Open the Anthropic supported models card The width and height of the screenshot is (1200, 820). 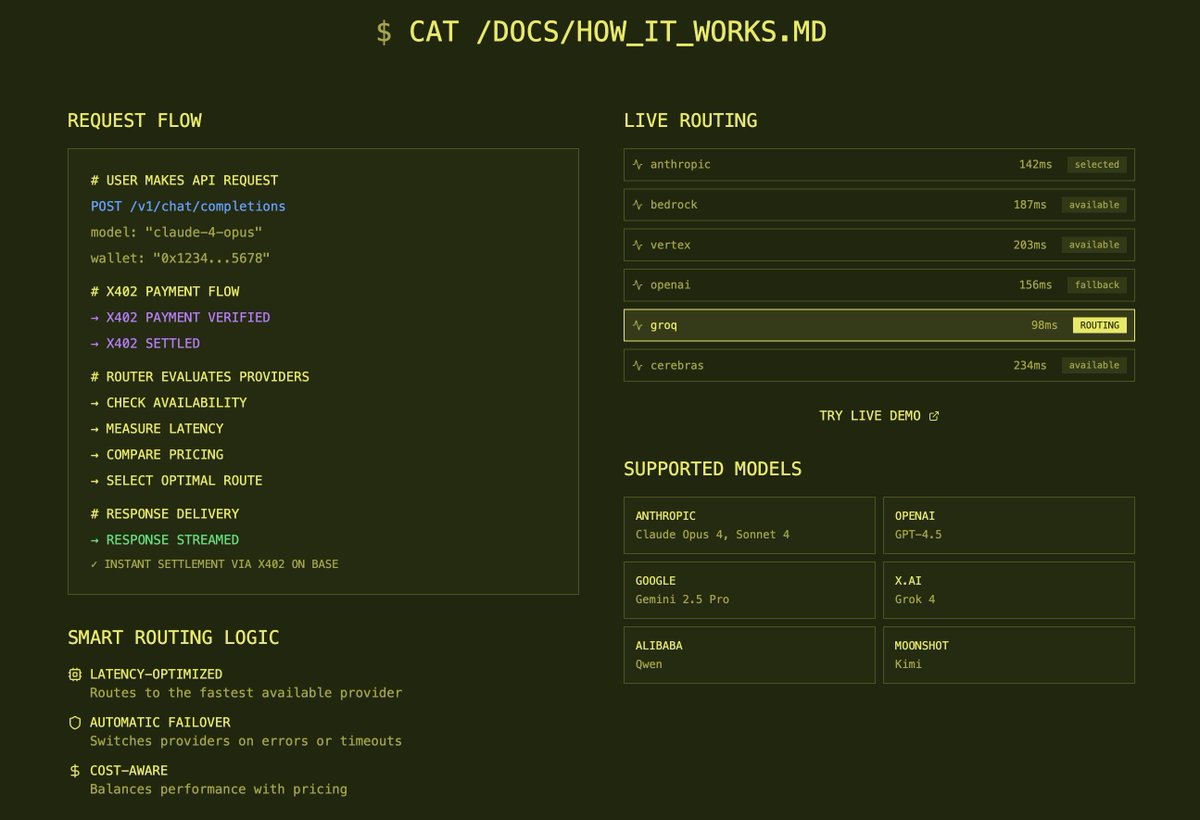pyautogui.click(x=749, y=525)
